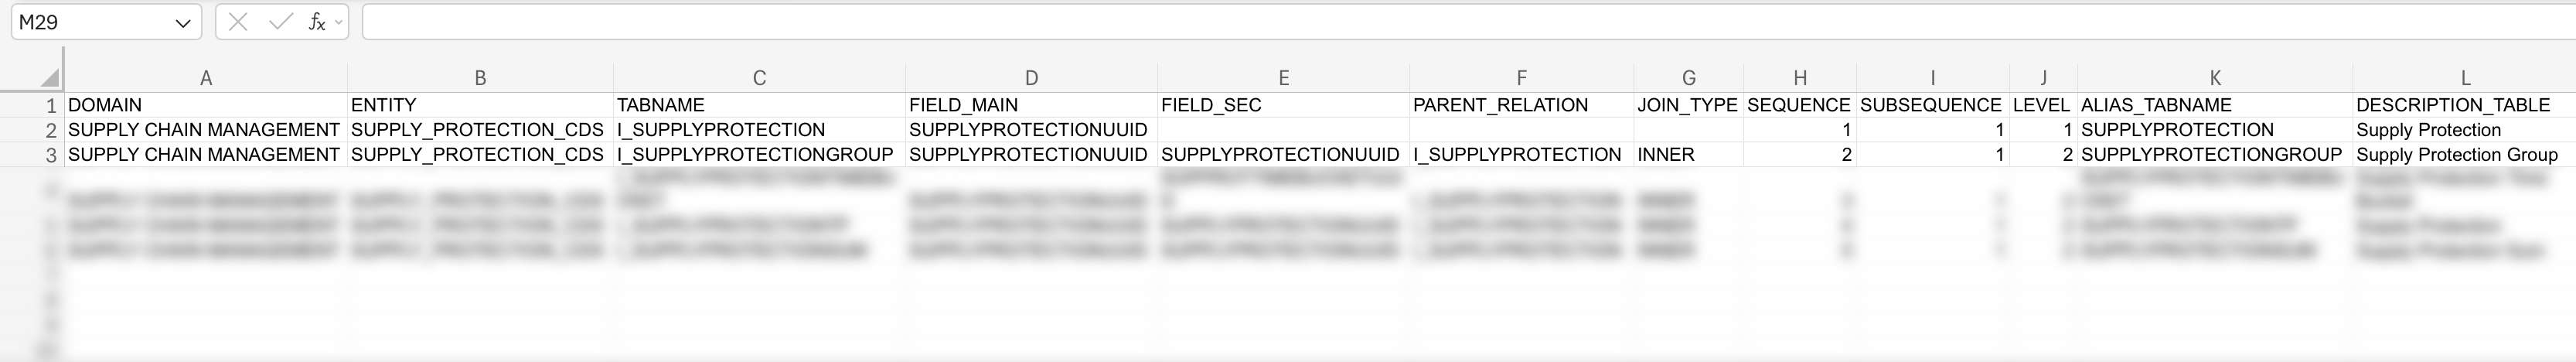Image resolution: width=2576 pixels, height=362 pixels.
Task: Select column C header
Action: point(759,78)
